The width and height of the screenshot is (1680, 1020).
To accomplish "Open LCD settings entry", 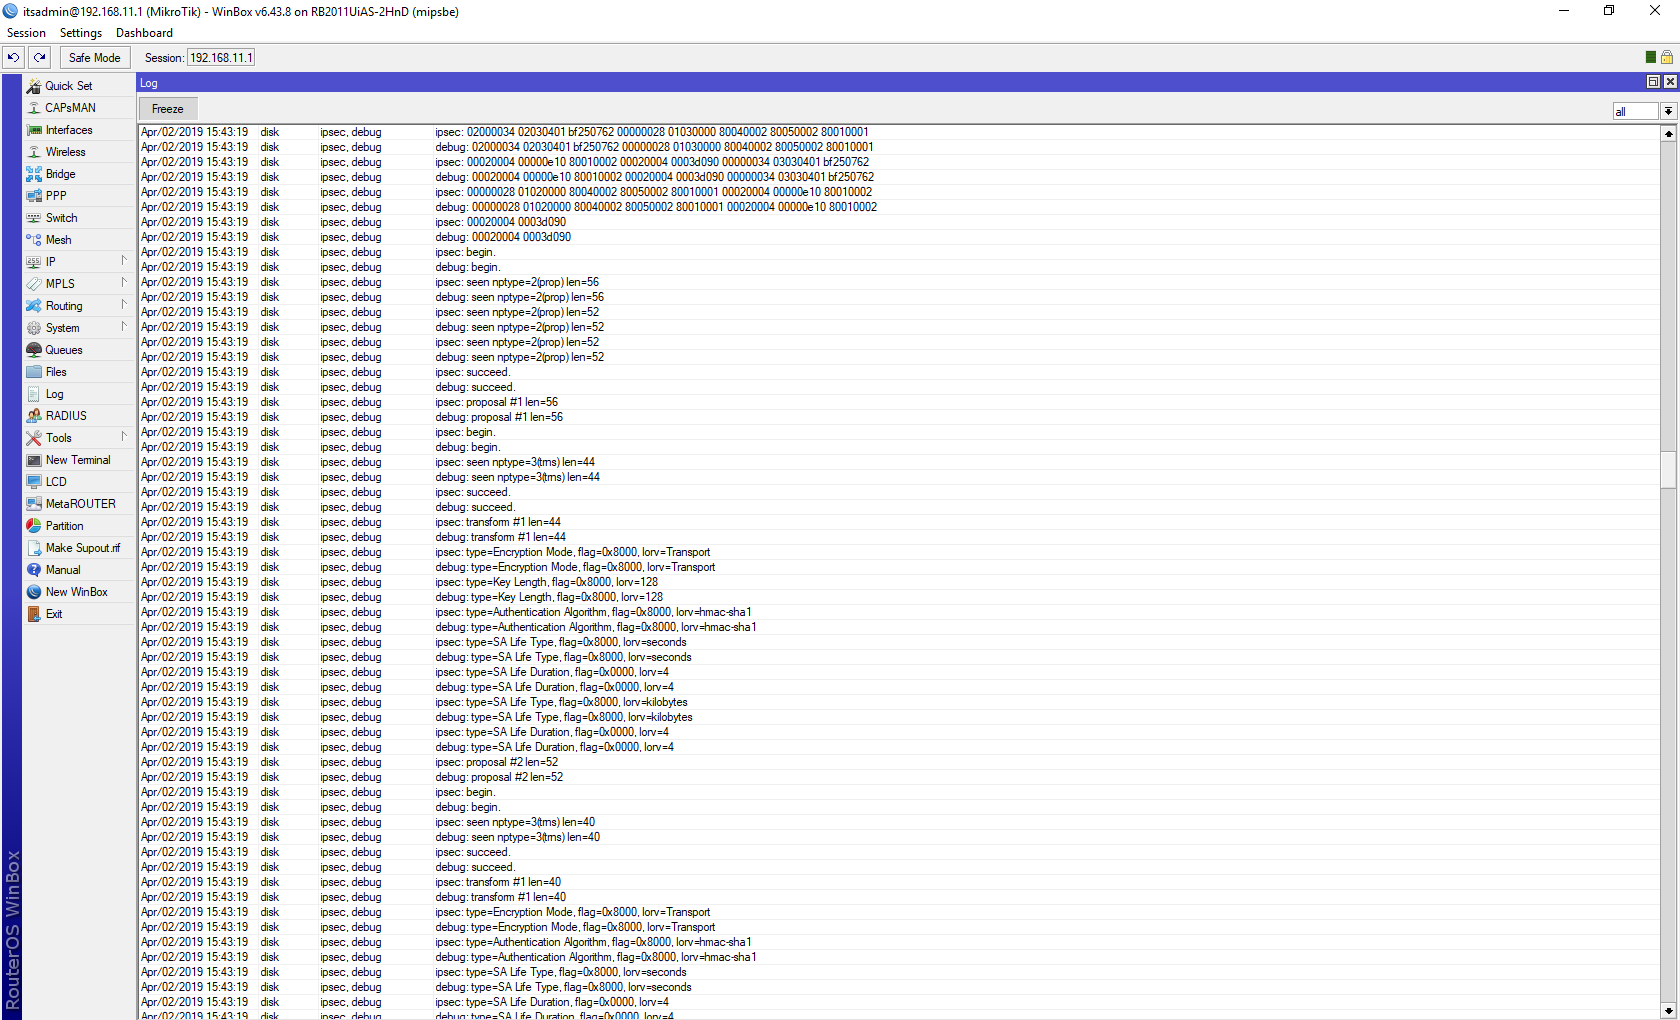I will tap(56, 482).
